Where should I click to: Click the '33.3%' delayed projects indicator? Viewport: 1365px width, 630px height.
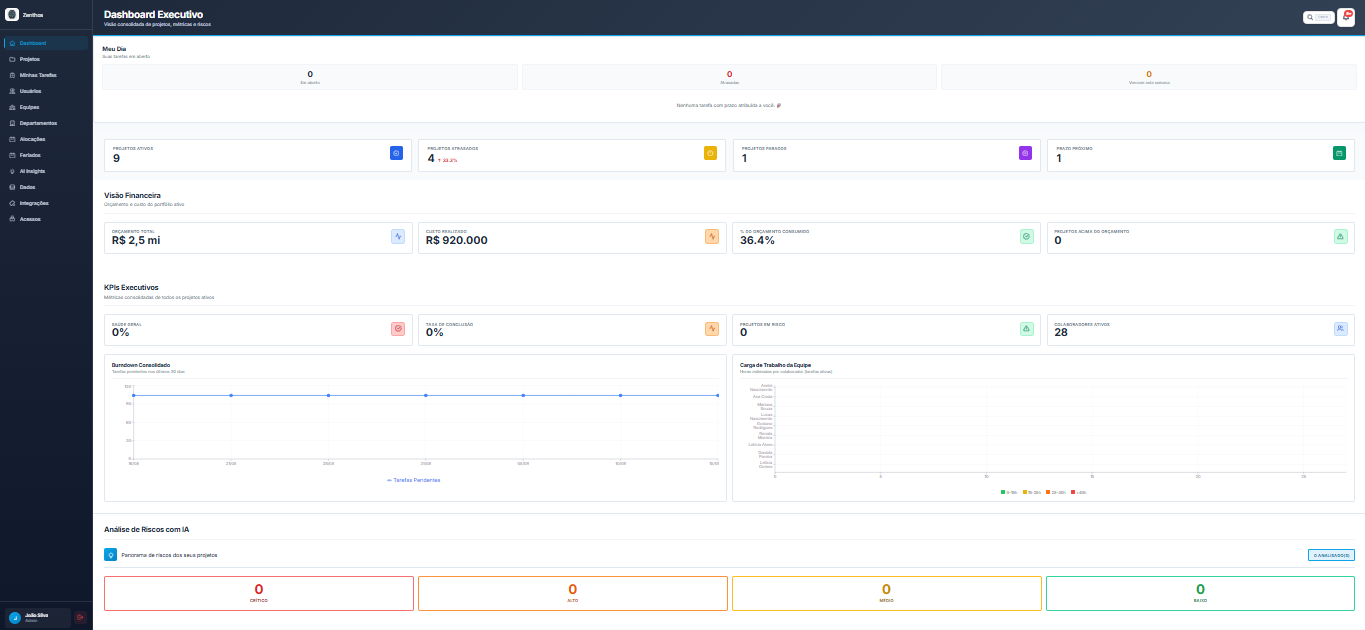tap(447, 160)
